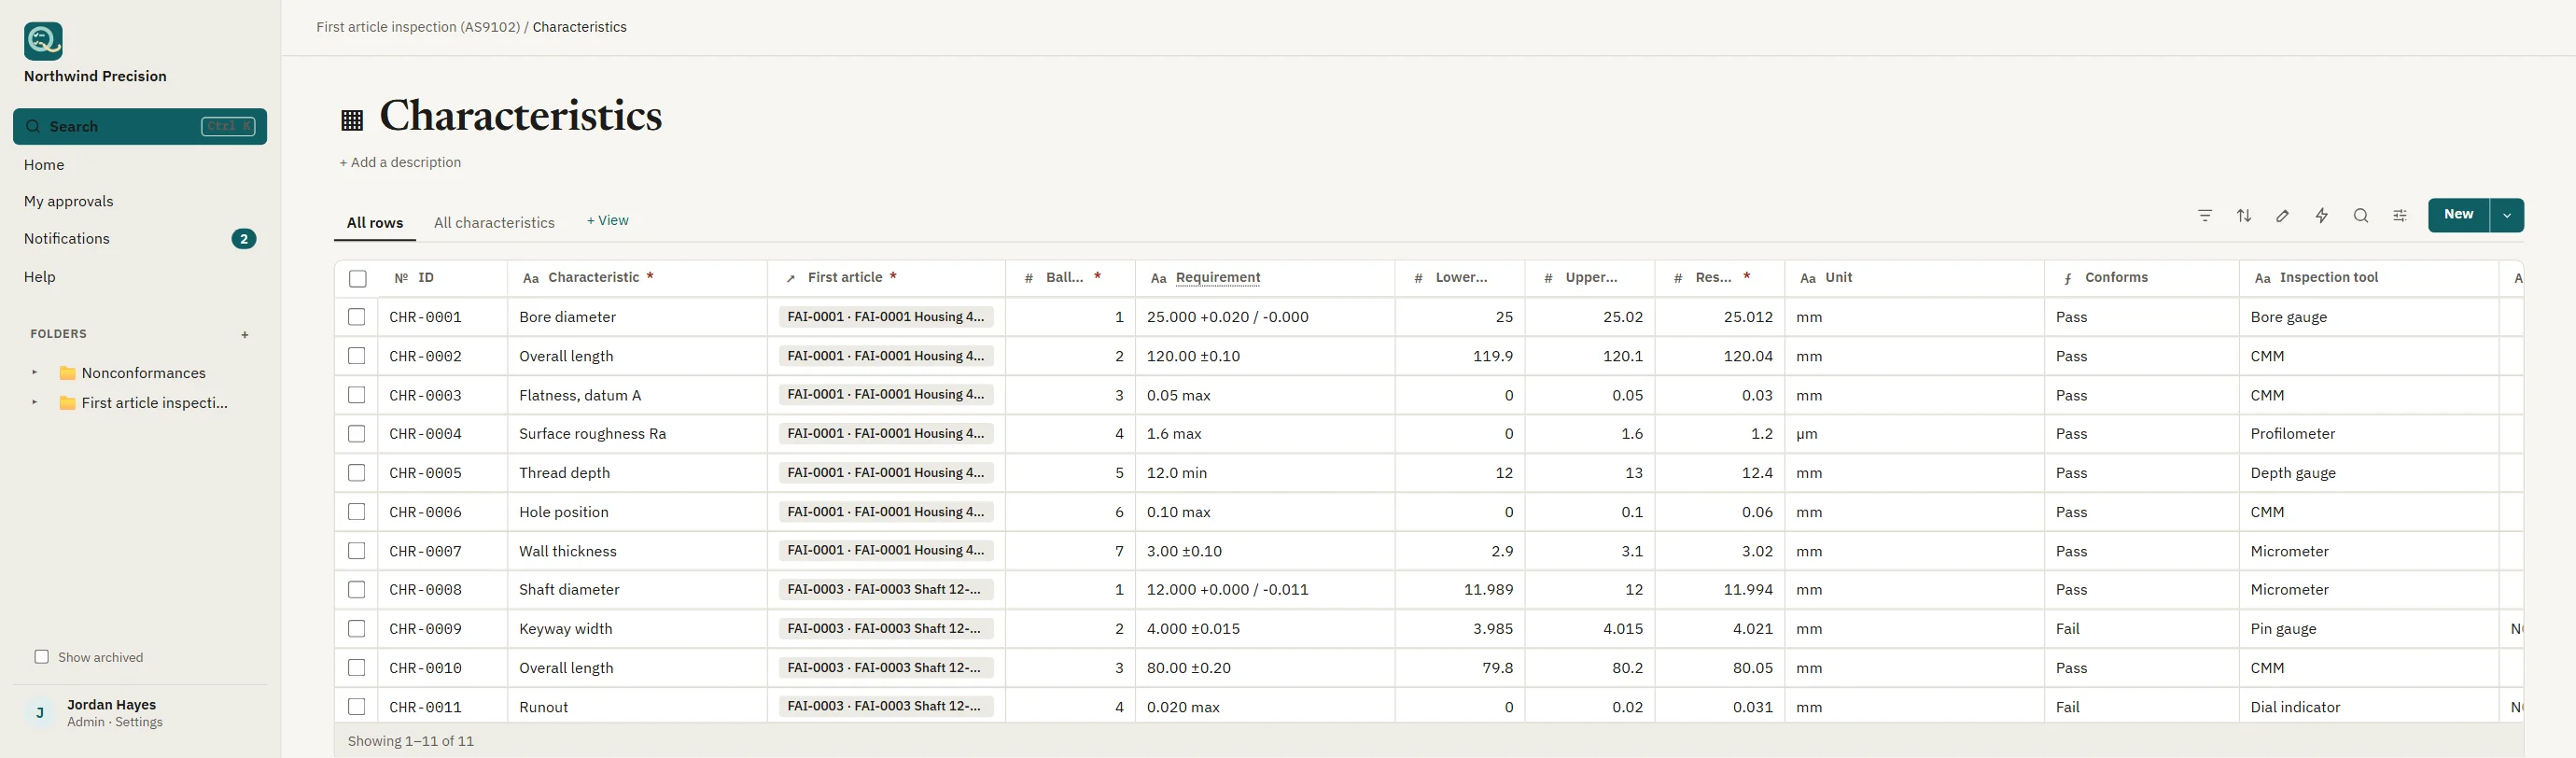
Task: Click + Add a description link
Action: point(400,162)
